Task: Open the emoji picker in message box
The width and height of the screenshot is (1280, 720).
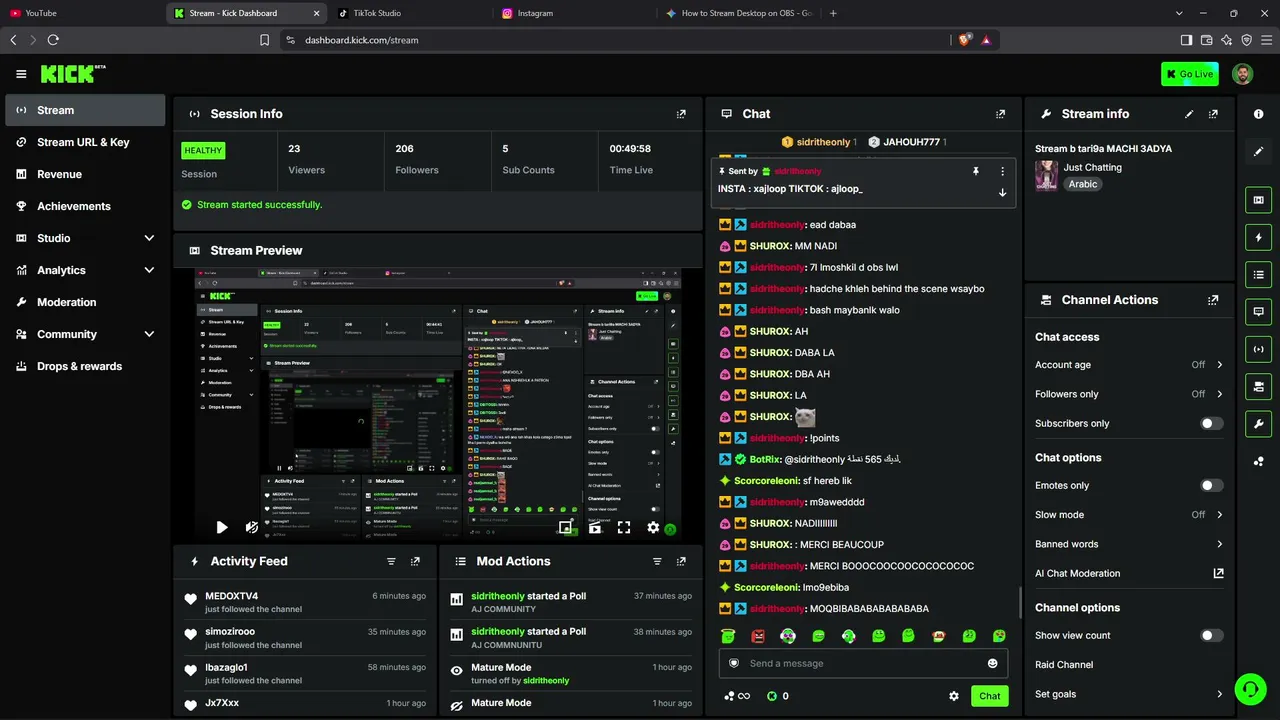Action: point(992,663)
